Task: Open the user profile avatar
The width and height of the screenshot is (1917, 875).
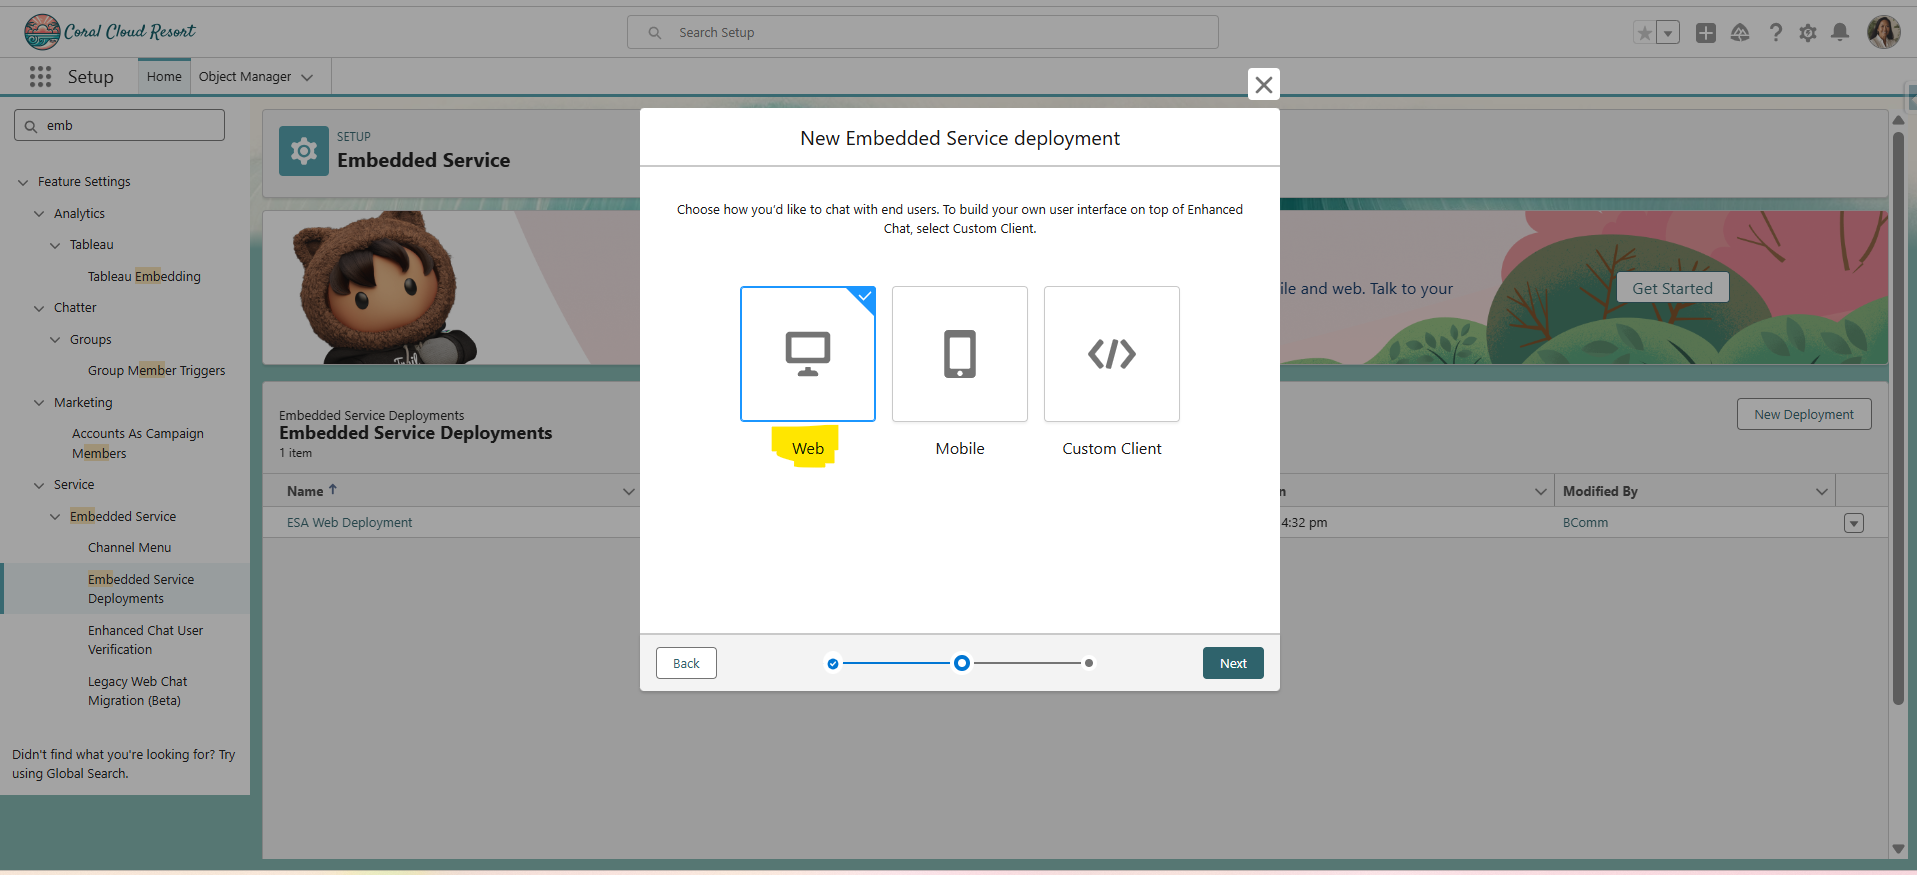Action: pos(1884,32)
